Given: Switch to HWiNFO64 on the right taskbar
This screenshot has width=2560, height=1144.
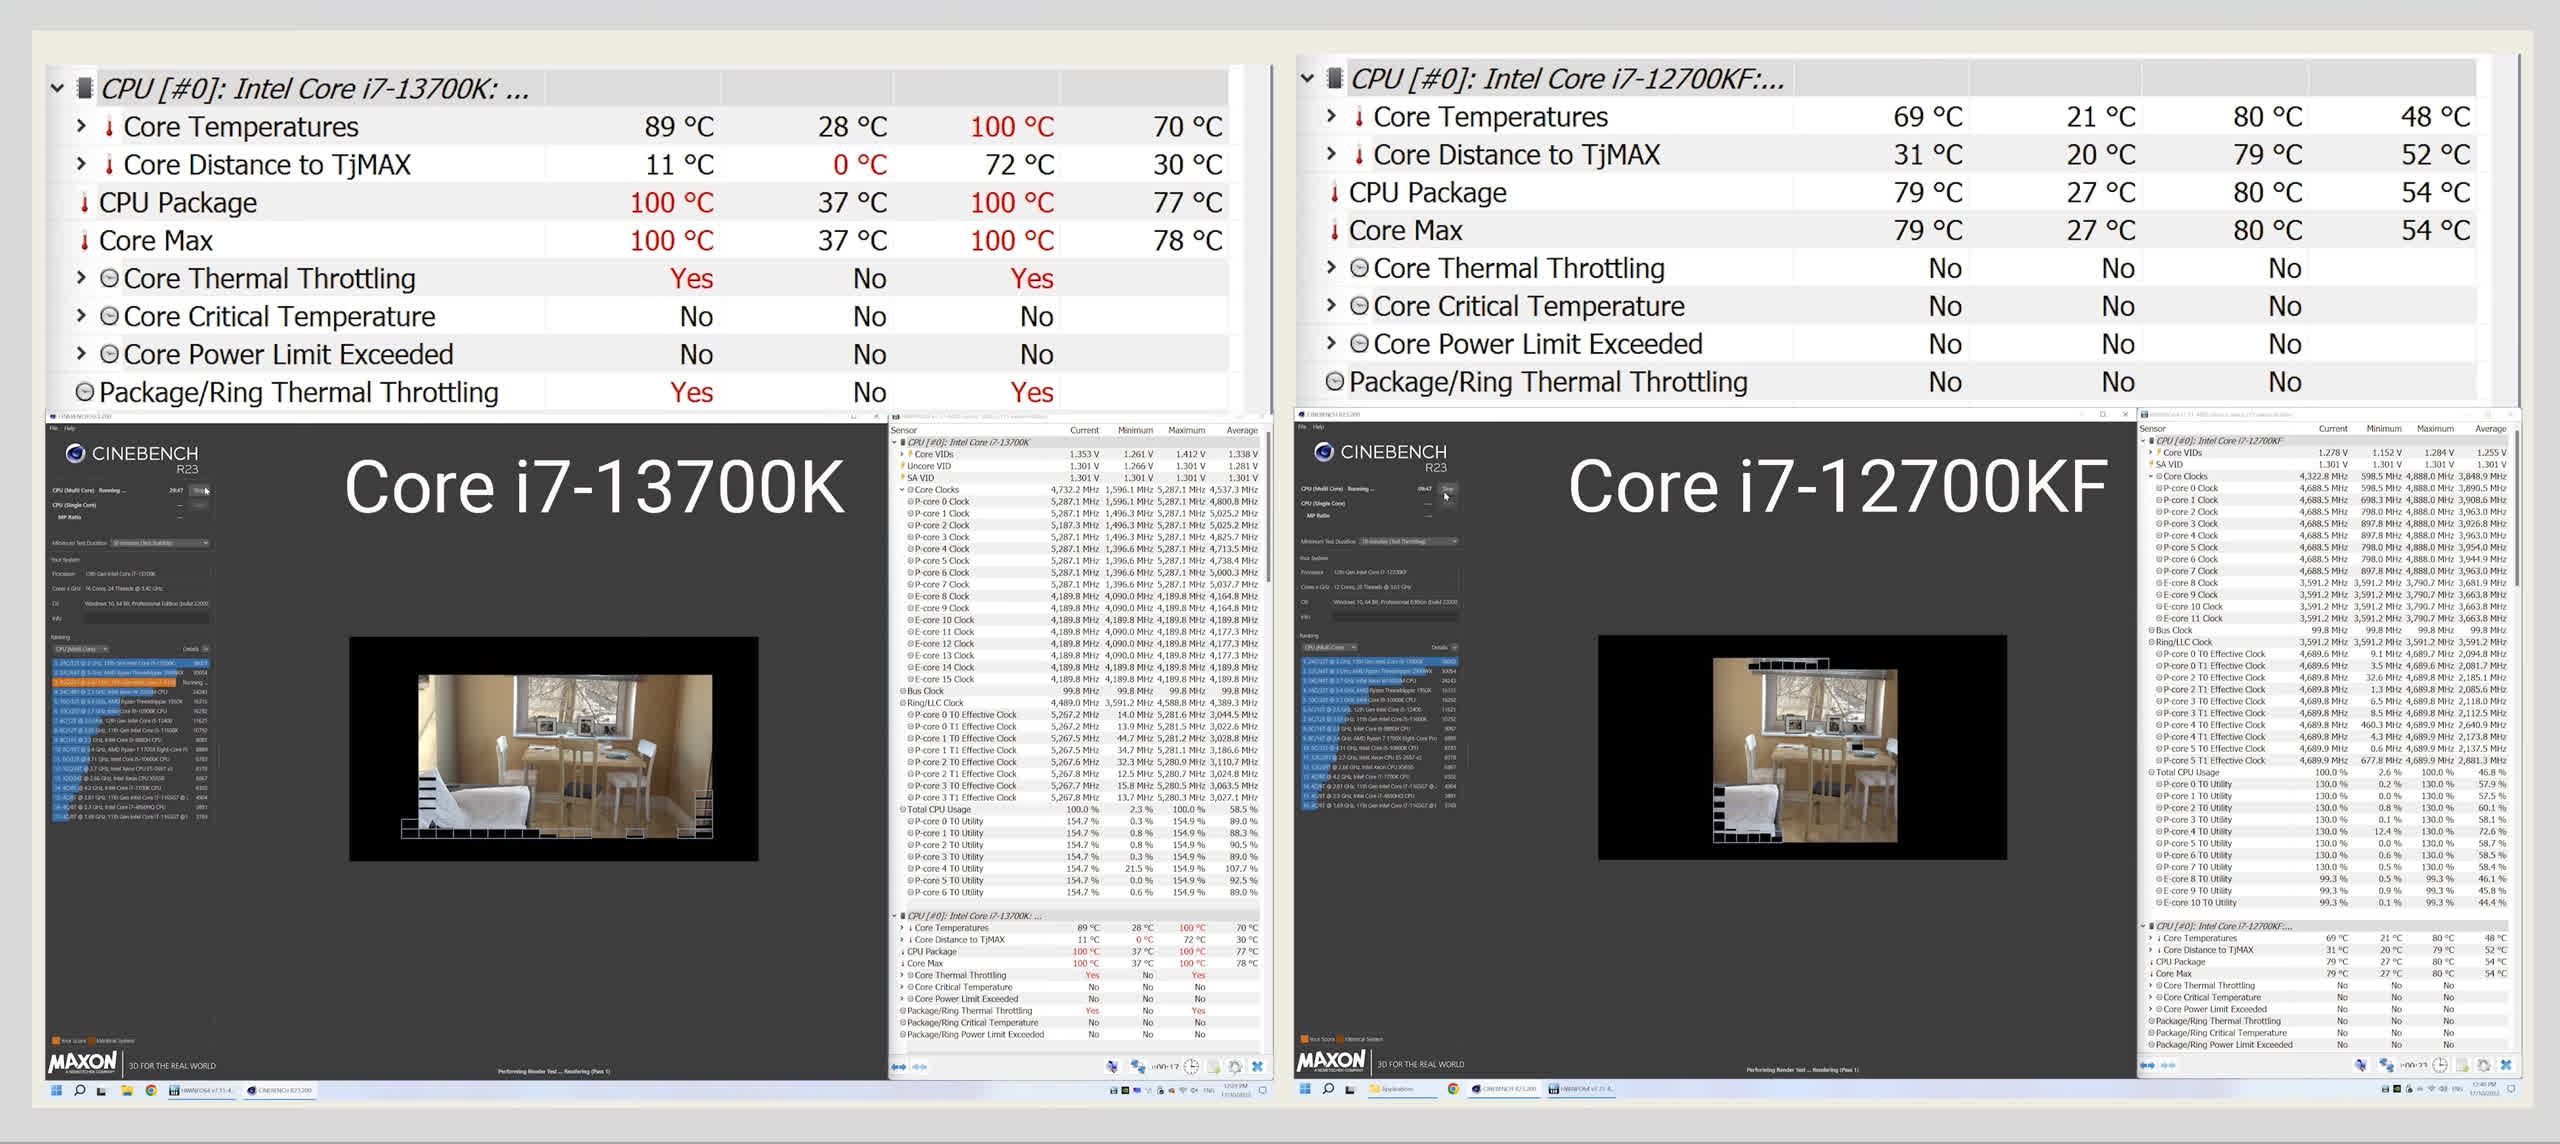Looking at the screenshot, I should tap(1581, 1088).
